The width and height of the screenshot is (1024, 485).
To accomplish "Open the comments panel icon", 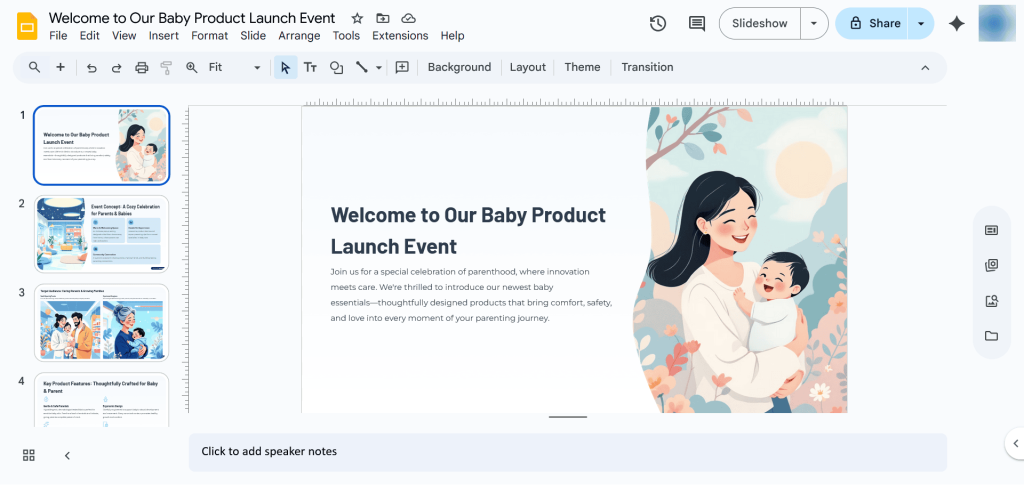I will (x=697, y=24).
